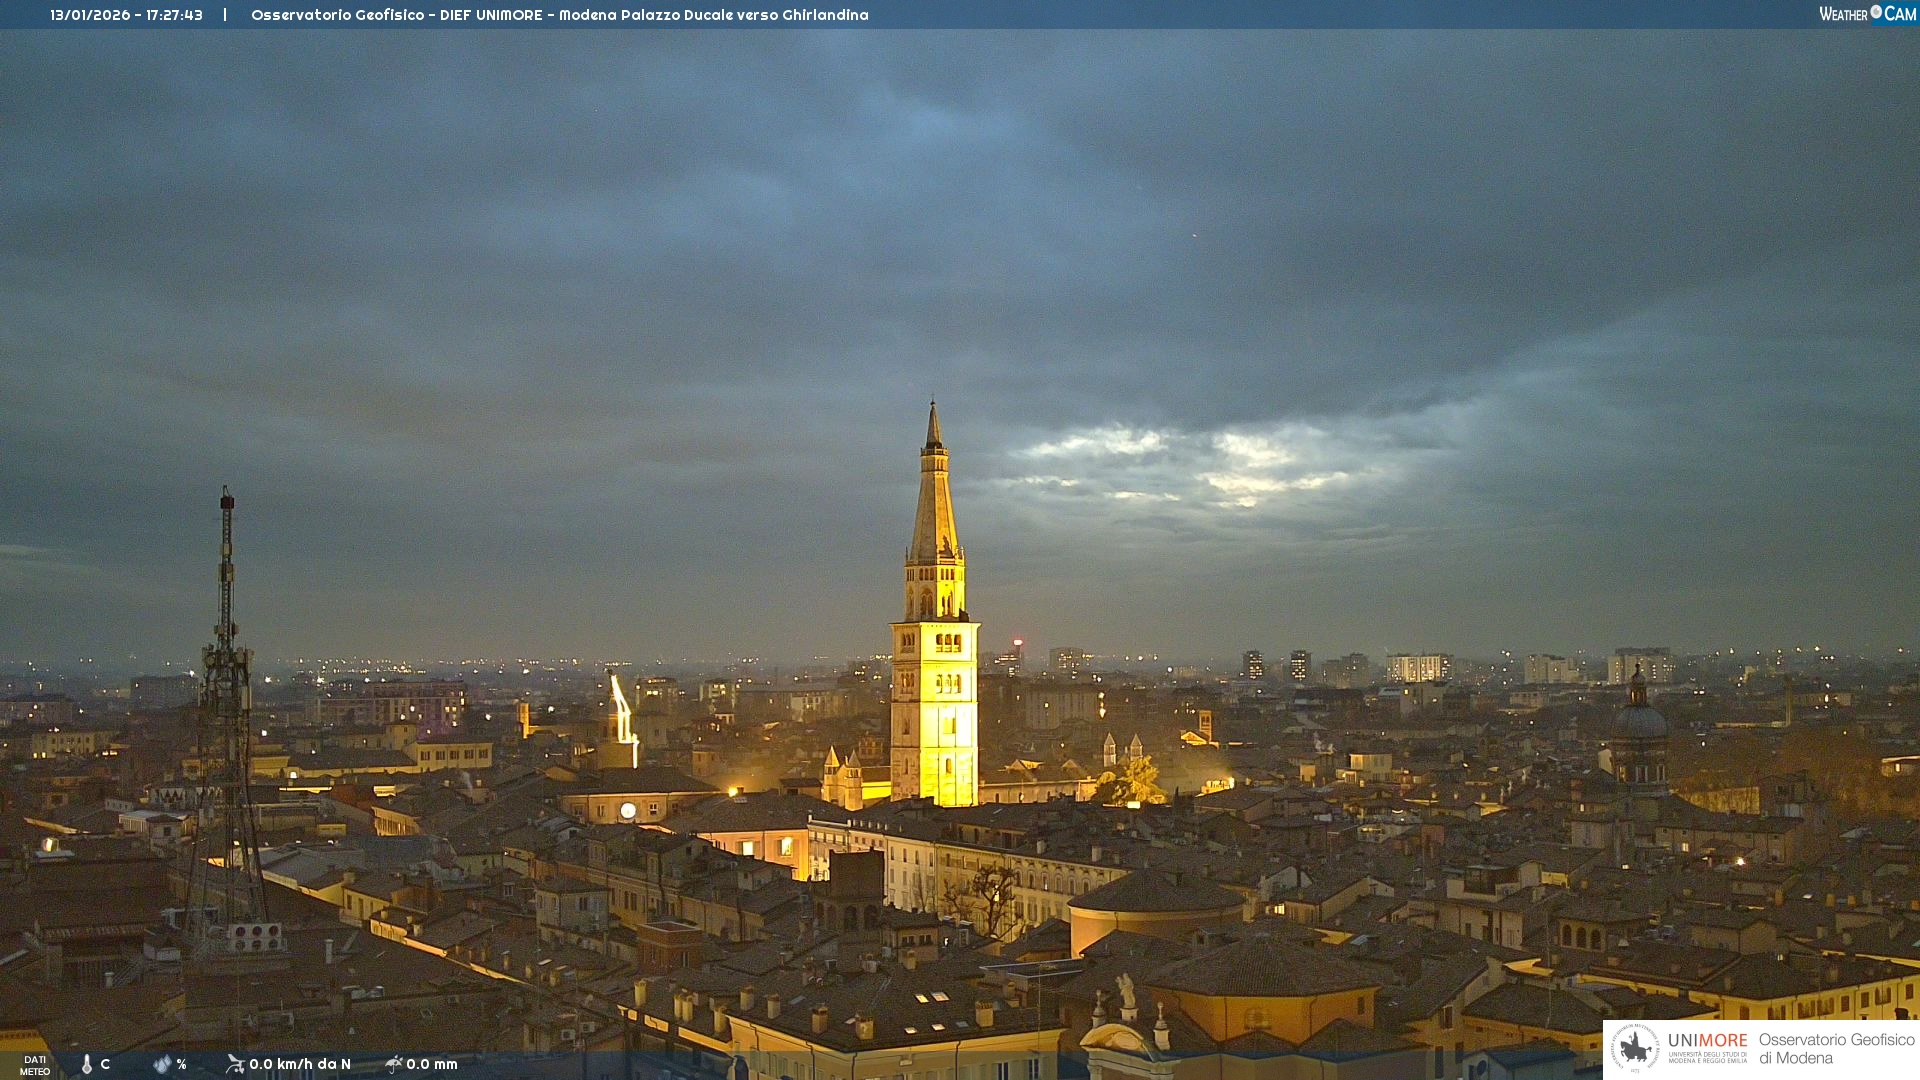This screenshot has width=1920, height=1080.
Task: Click the lit round clock face
Action: (x=628, y=811)
